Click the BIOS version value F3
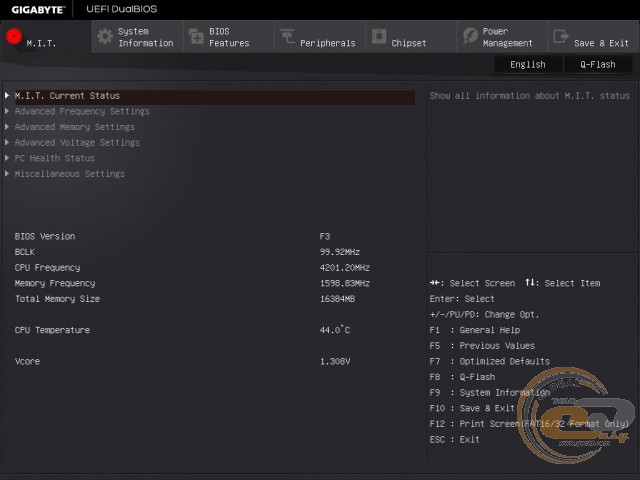Viewport: 640px width, 480px height. pyautogui.click(x=325, y=236)
